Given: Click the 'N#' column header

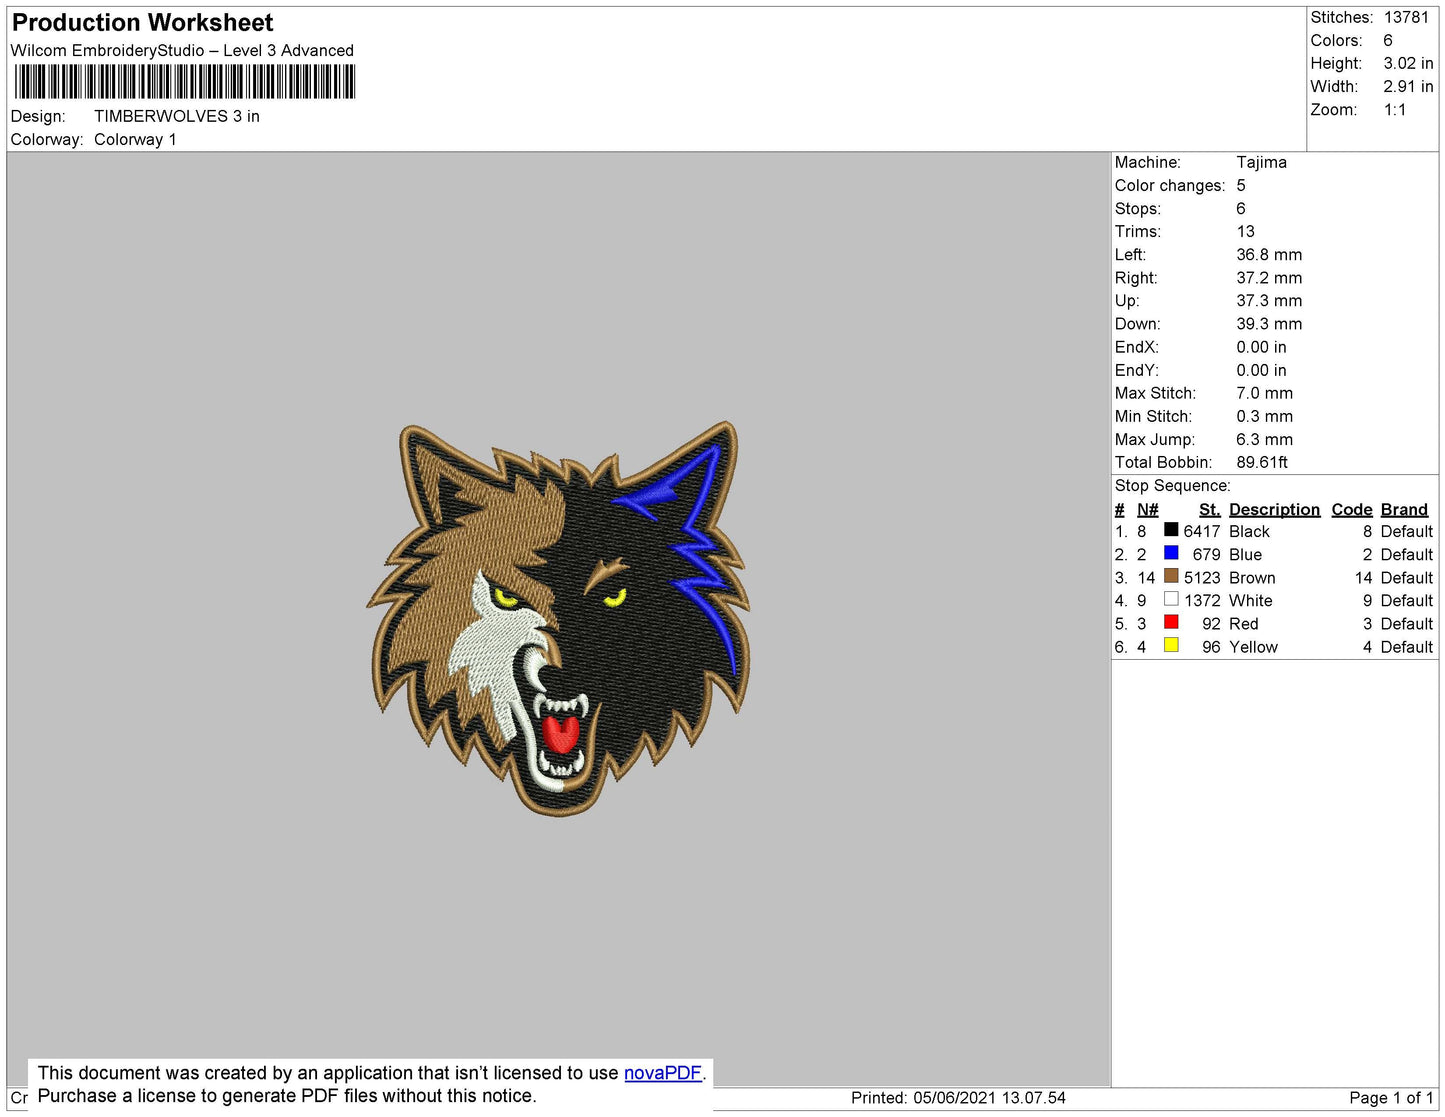Looking at the screenshot, I should [x=1147, y=510].
